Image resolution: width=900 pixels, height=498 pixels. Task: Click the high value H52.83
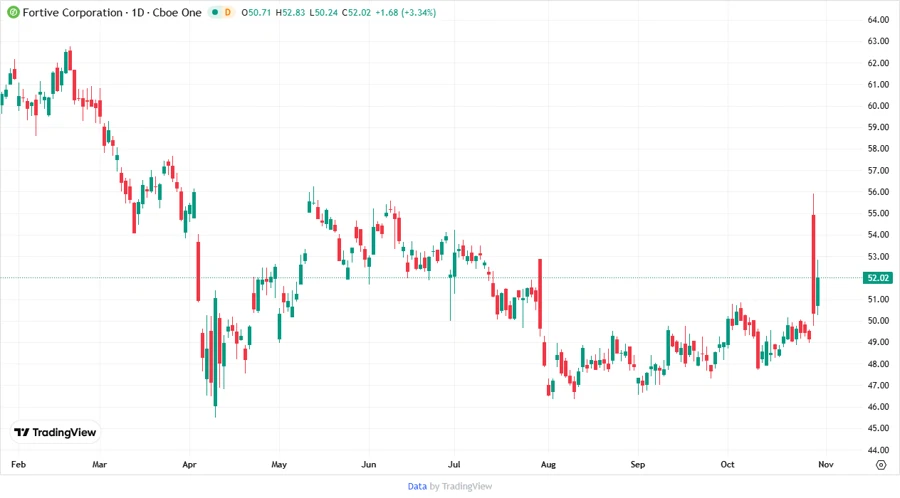tap(290, 12)
